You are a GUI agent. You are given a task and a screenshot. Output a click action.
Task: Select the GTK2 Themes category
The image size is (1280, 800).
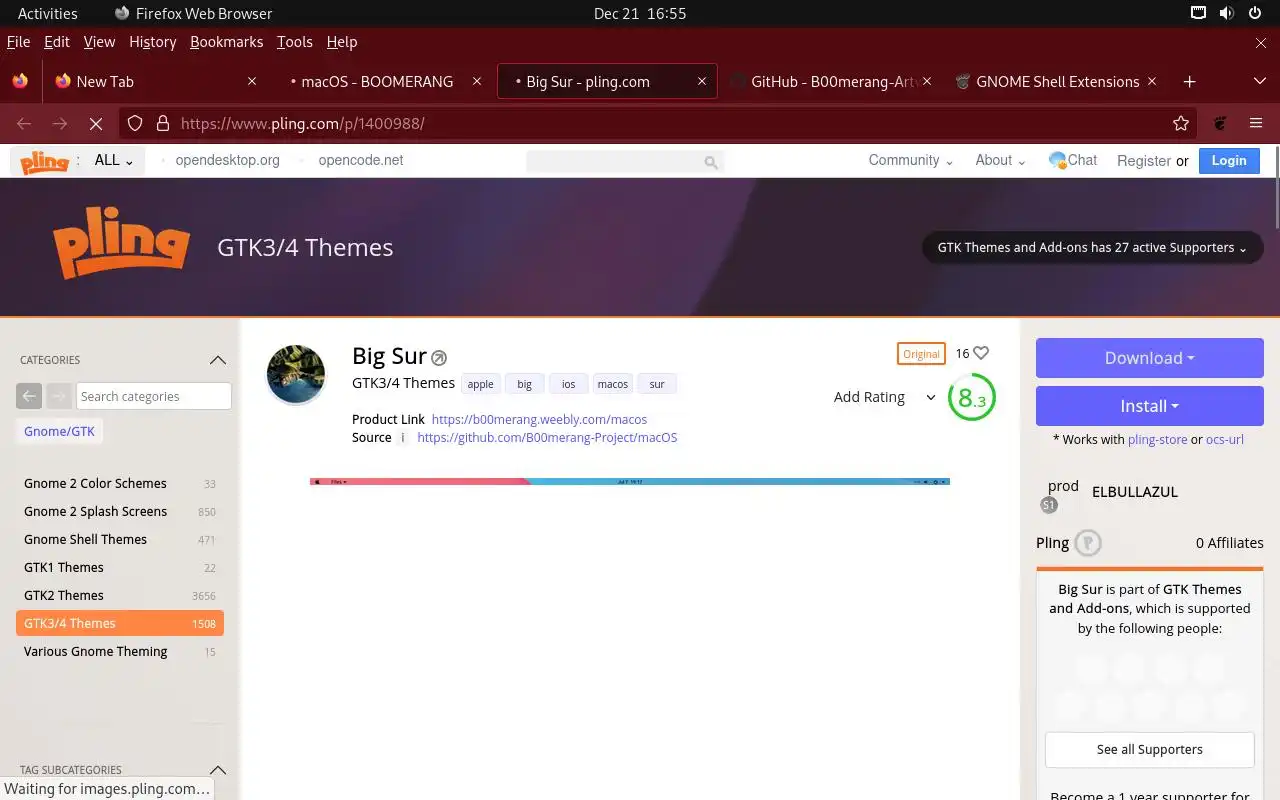point(120,595)
